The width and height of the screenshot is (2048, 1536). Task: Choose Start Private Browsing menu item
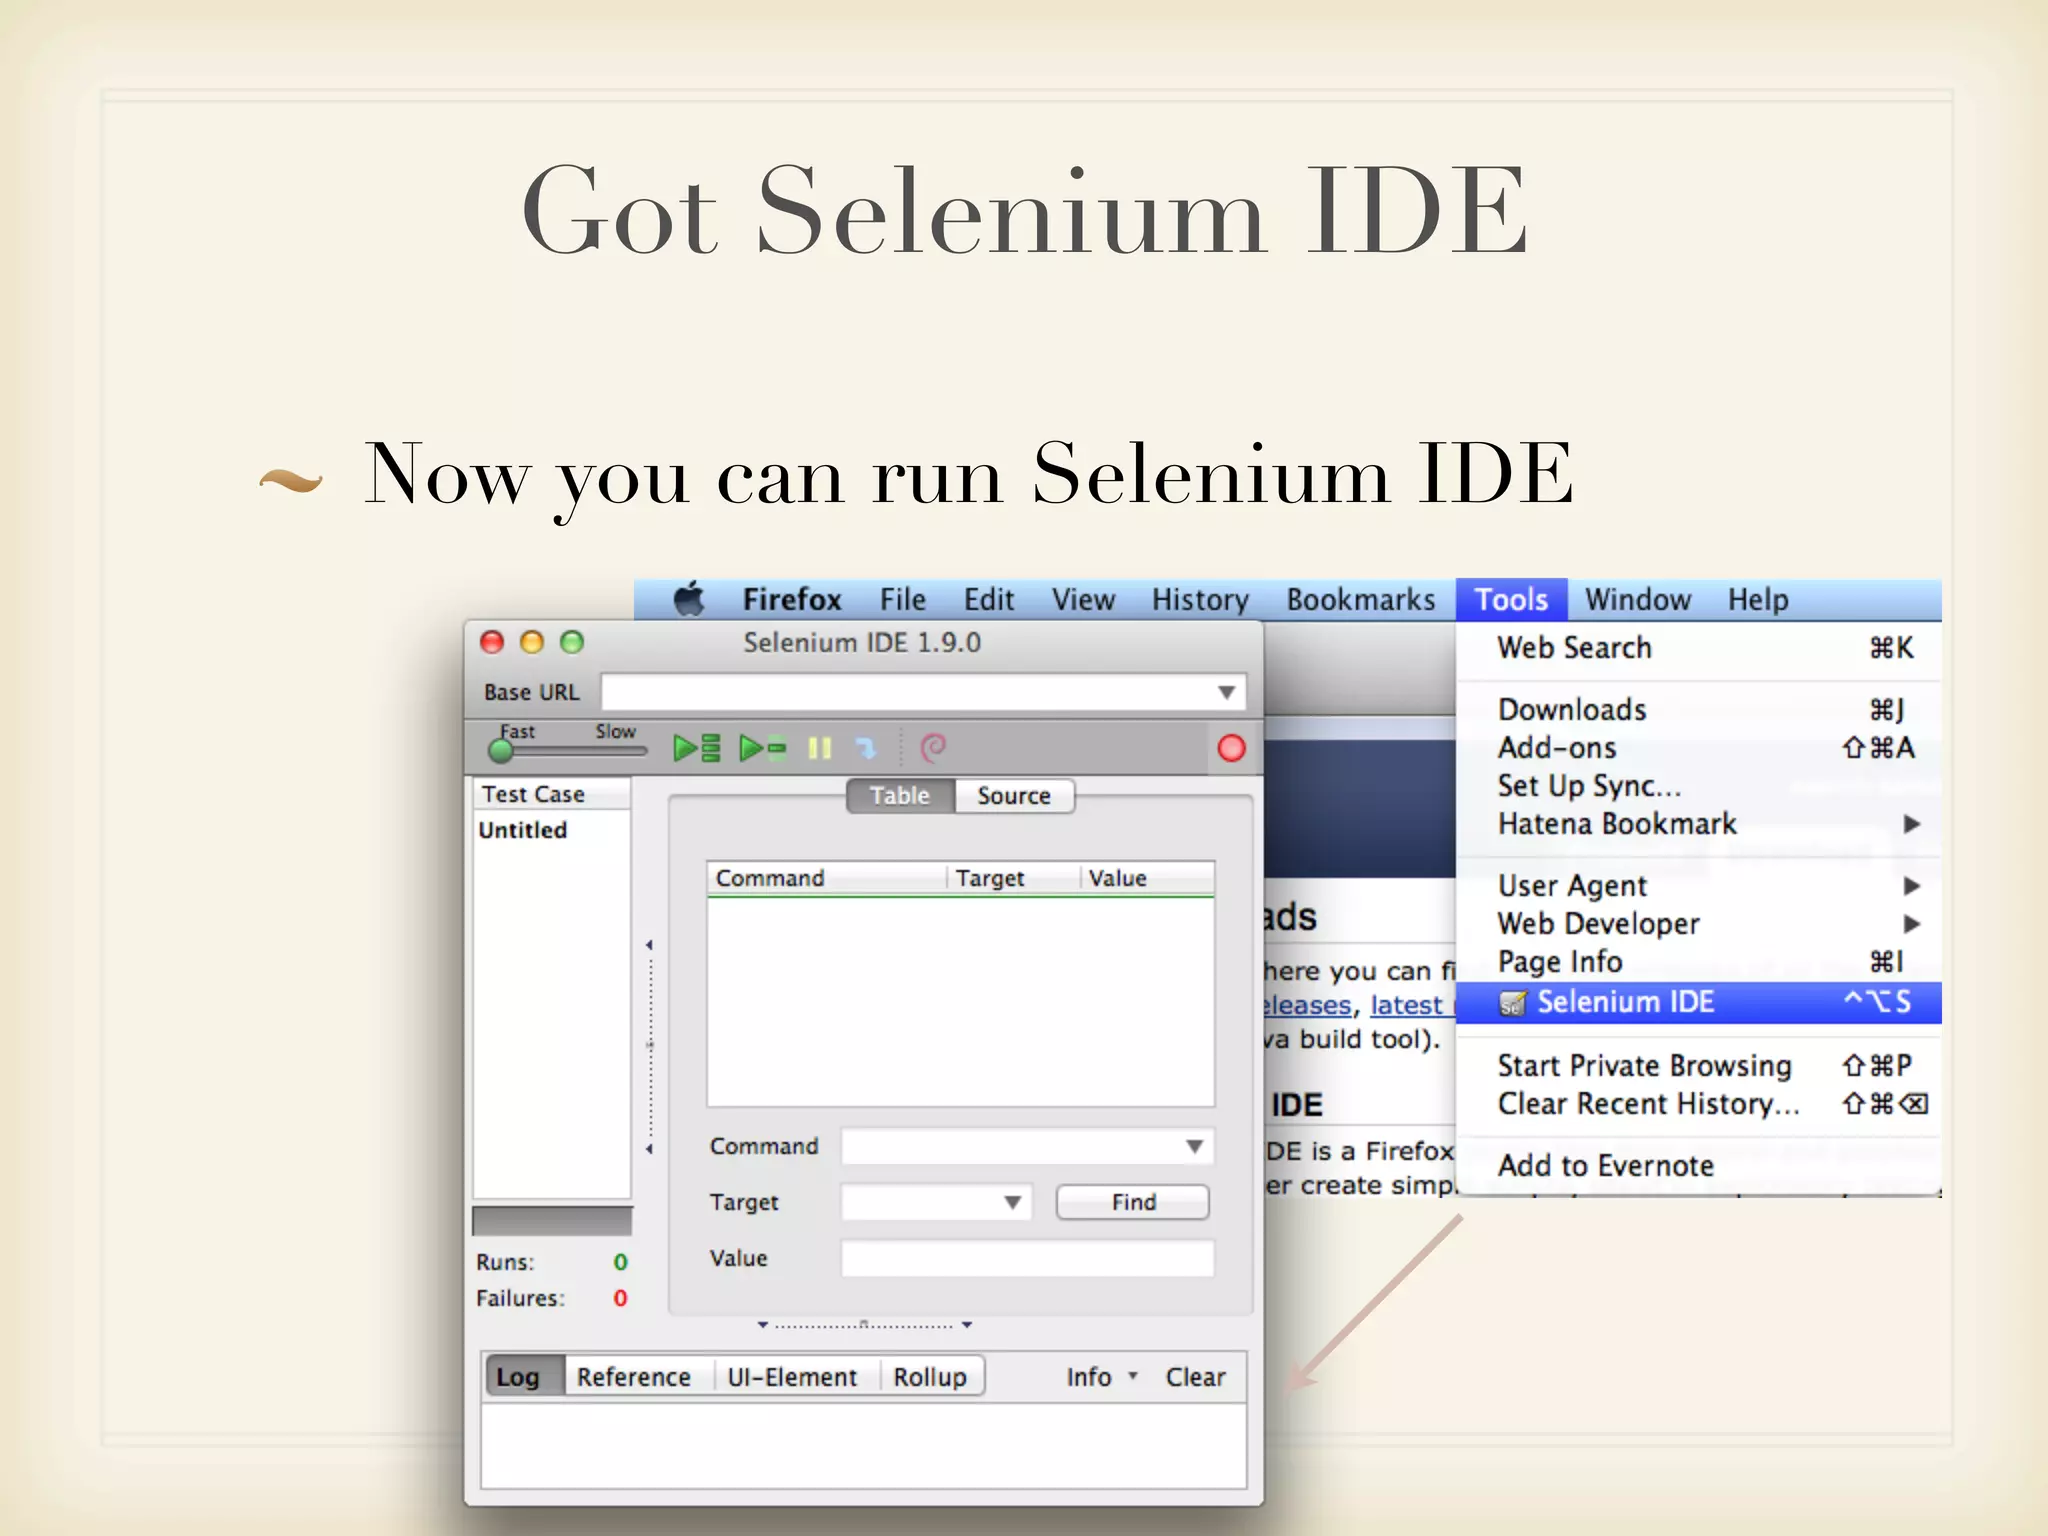1699,1066
